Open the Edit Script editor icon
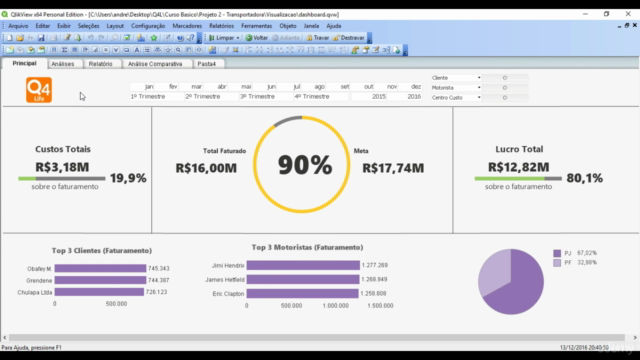 coord(67,38)
